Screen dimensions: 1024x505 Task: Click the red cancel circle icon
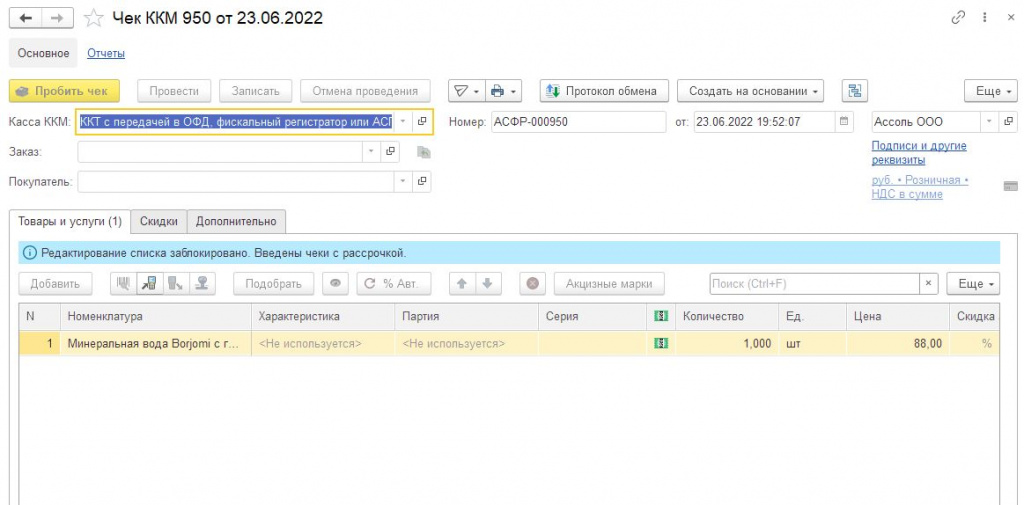[532, 284]
